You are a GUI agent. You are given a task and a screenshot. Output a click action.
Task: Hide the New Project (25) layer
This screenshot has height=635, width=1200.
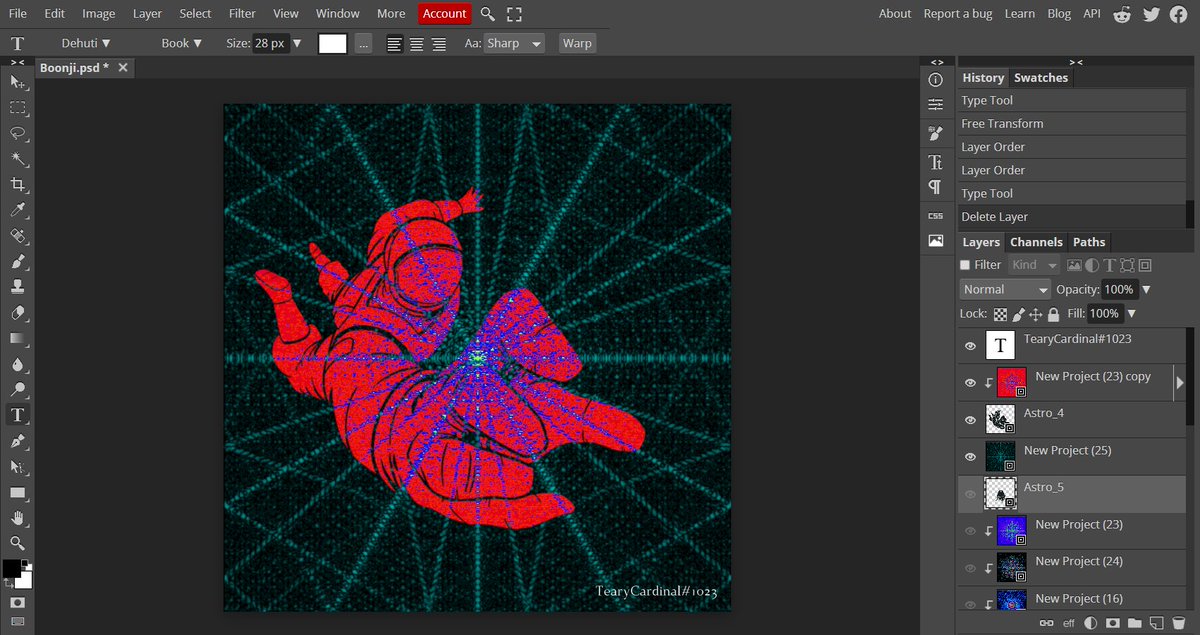pos(970,457)
